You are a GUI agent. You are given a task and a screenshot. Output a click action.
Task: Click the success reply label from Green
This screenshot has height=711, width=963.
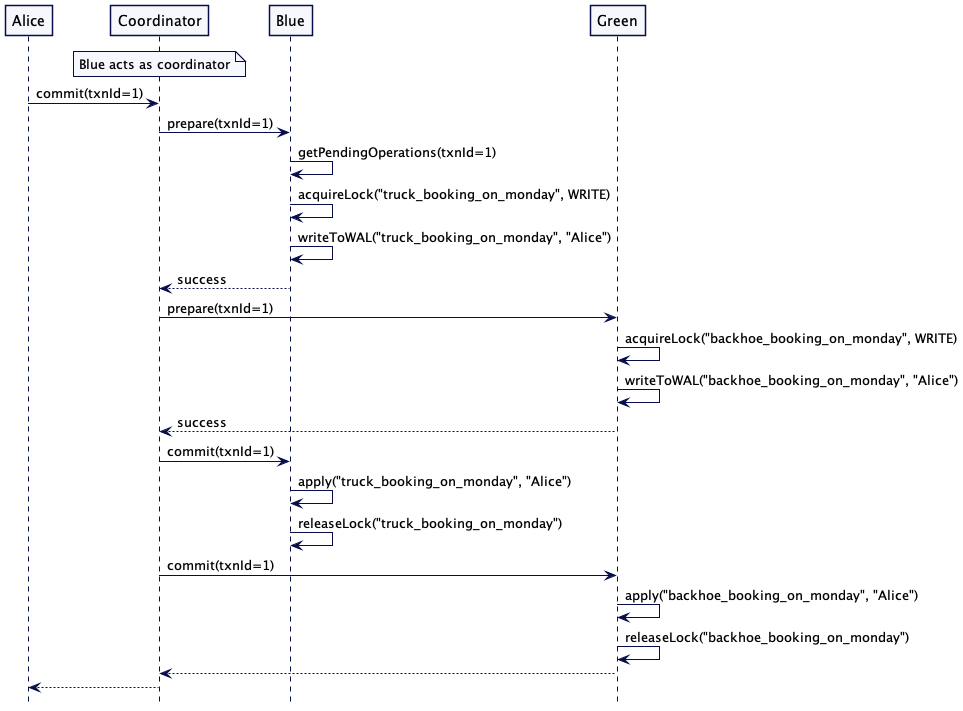click(x=201, y=423)
